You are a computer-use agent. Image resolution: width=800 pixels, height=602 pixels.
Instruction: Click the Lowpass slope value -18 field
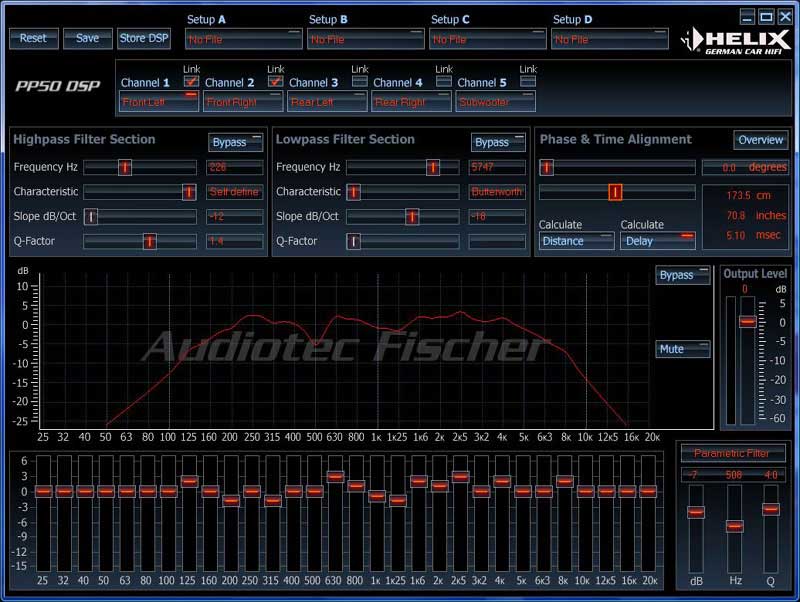497,216
